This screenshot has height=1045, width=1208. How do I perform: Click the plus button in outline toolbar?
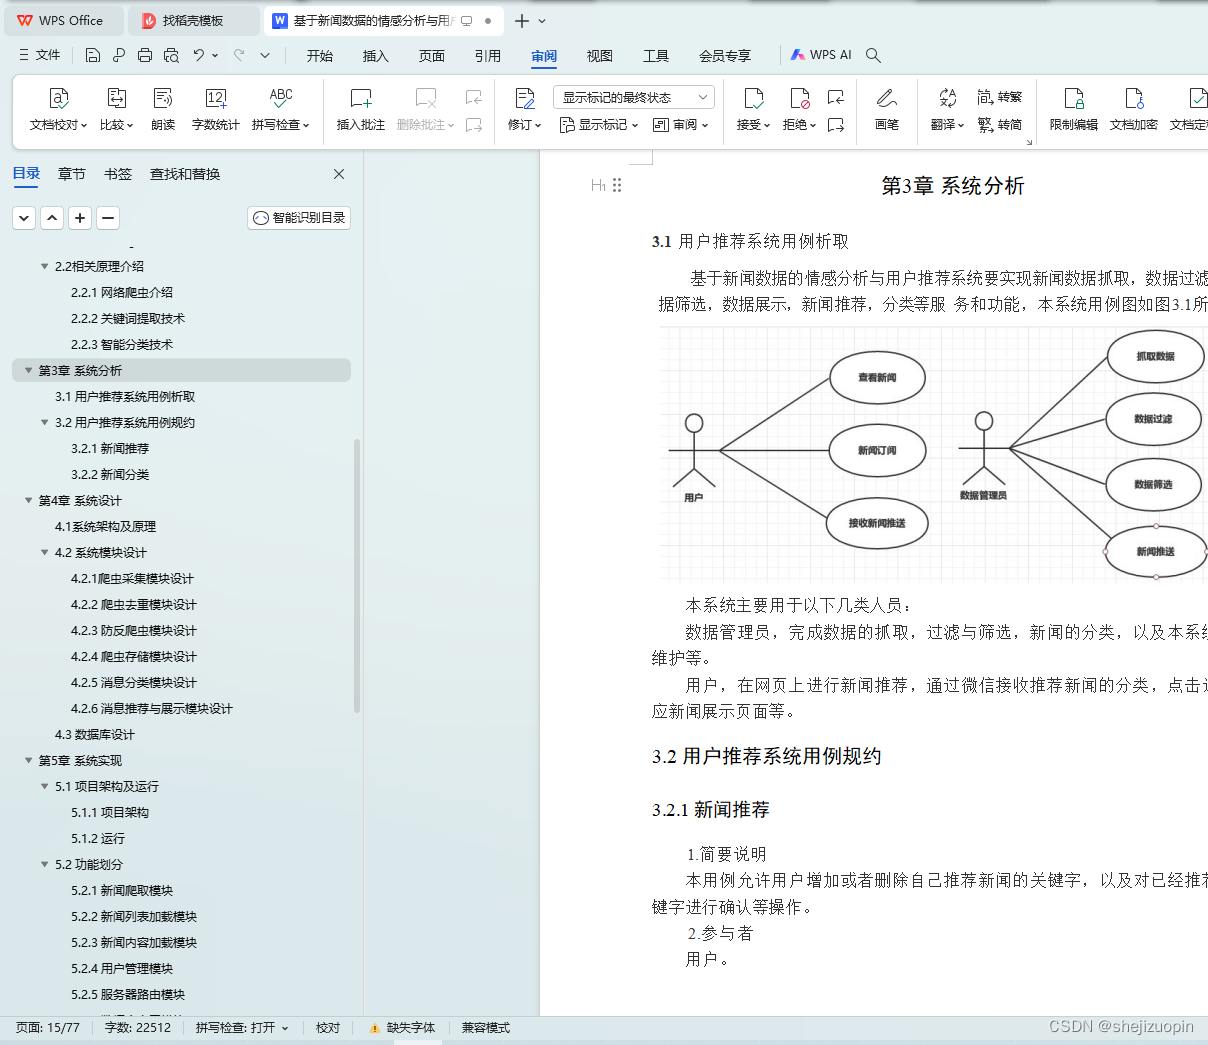tap(80, 217)
